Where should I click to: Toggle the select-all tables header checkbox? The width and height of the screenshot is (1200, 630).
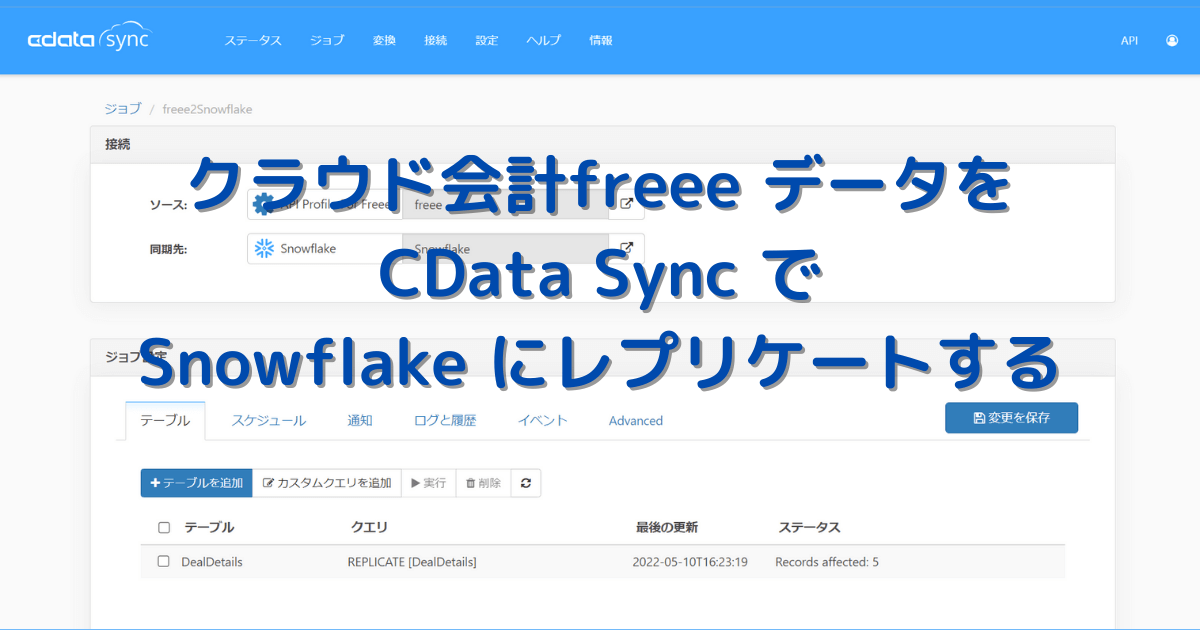tap(164, 527)
